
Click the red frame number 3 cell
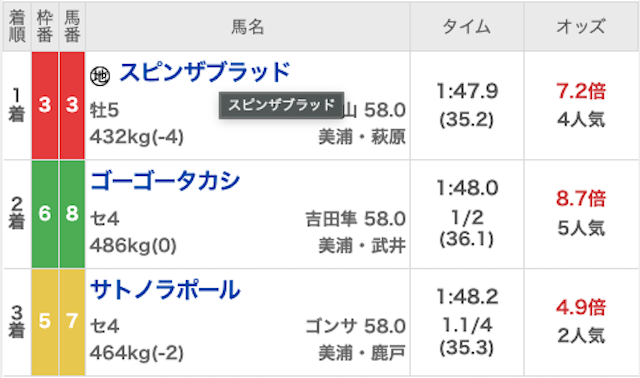tap(45, 105)
